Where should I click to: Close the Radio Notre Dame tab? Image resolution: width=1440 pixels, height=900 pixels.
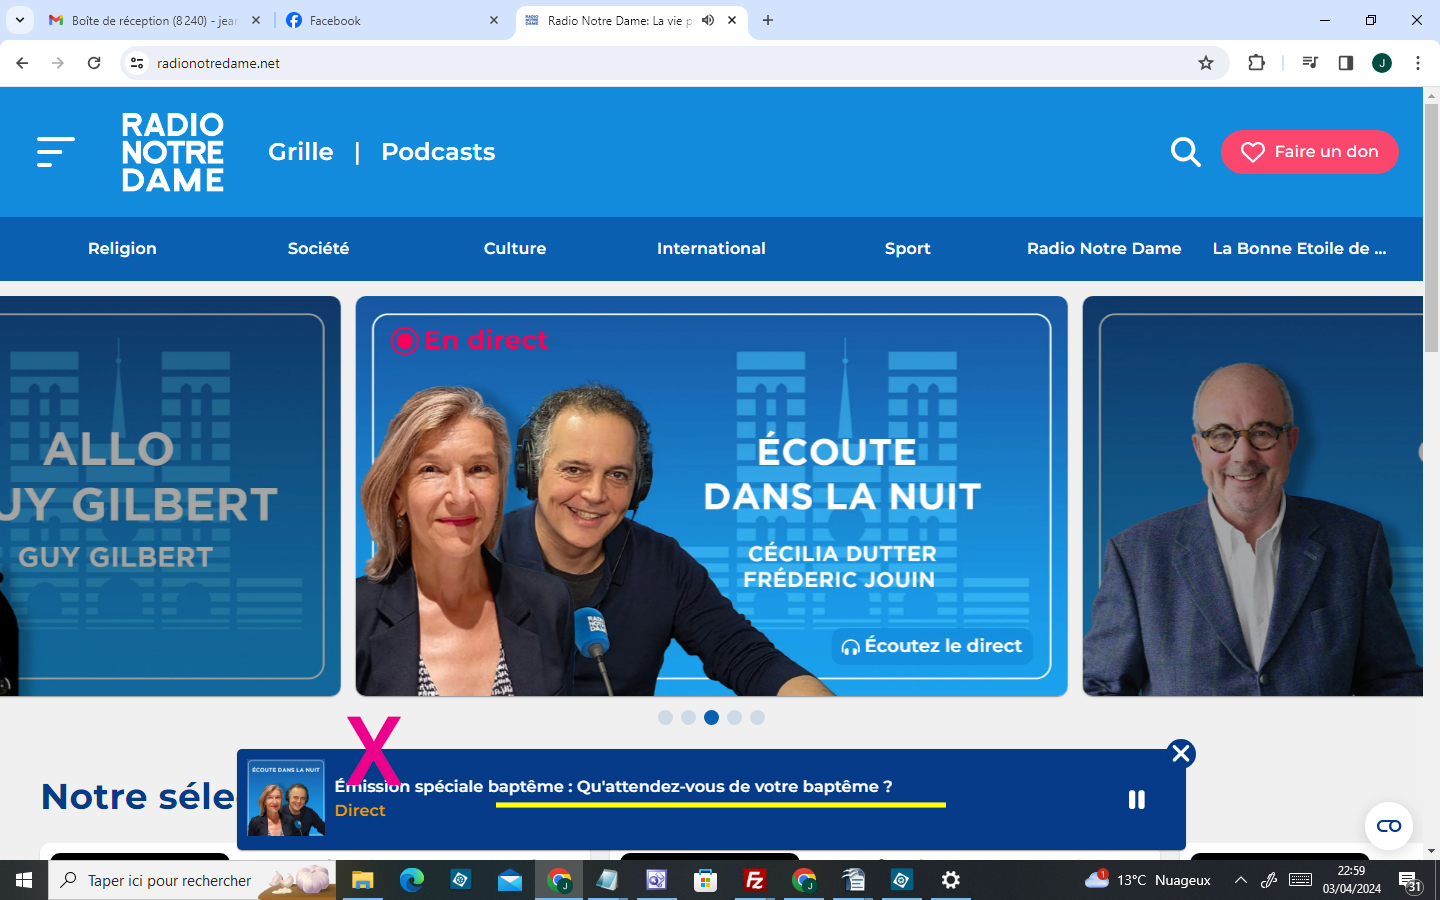tap(732, 20)
